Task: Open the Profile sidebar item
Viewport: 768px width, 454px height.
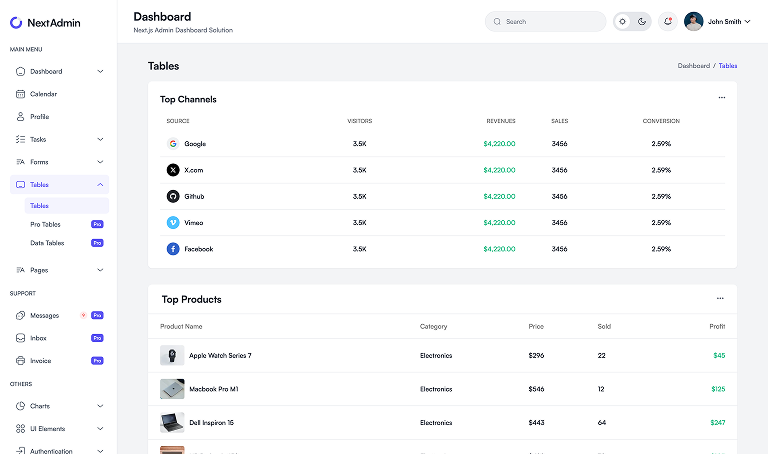Action: click(40, 117)
